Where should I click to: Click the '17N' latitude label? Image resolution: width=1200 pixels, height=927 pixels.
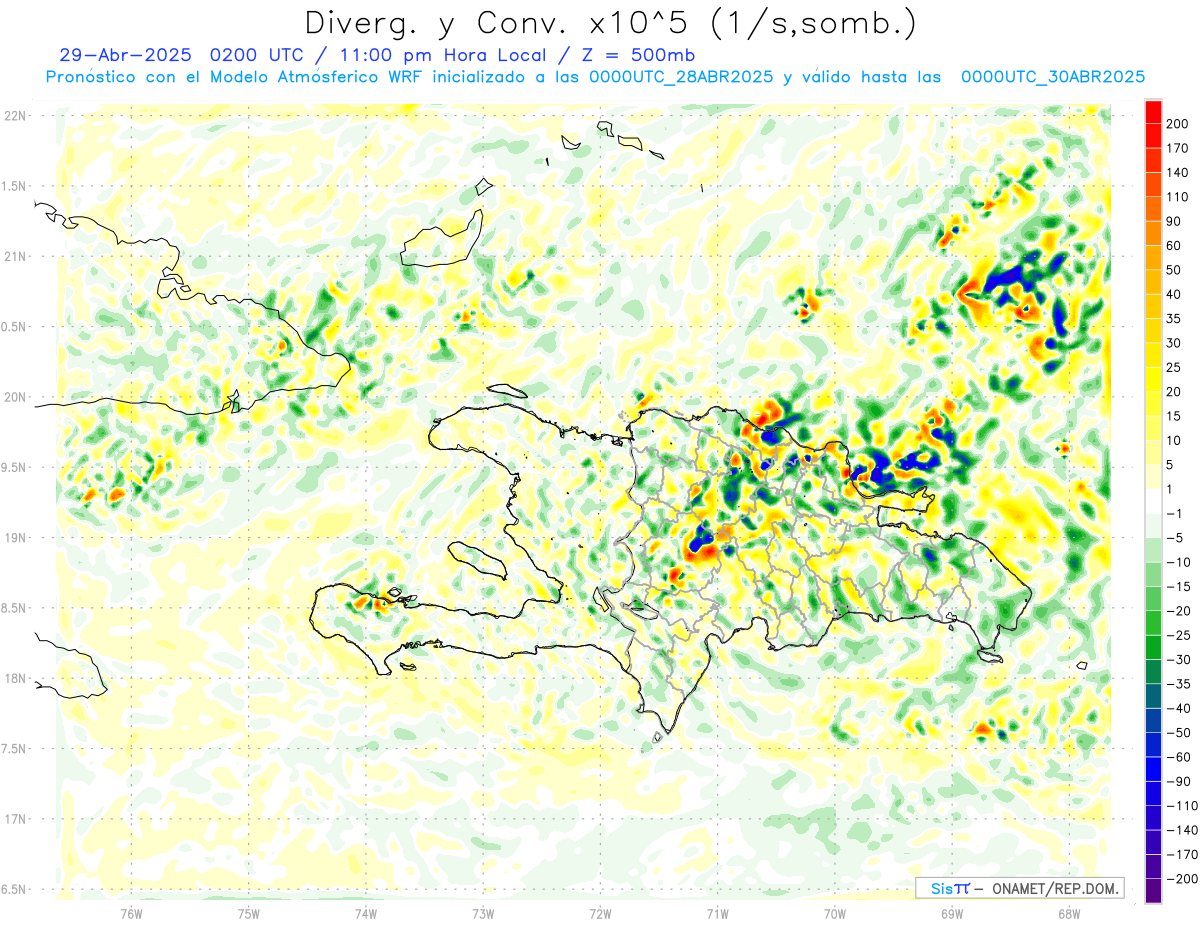coord(16,819)
